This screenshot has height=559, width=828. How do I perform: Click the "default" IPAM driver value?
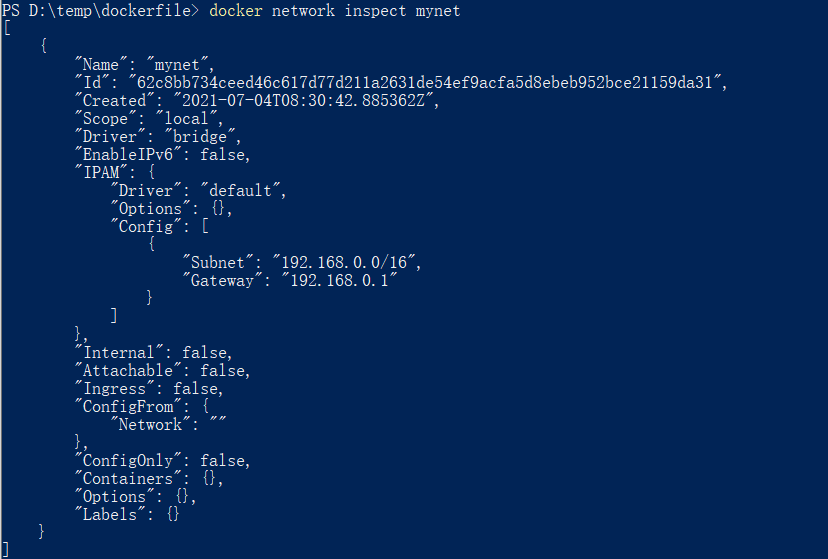coord(240,190)
